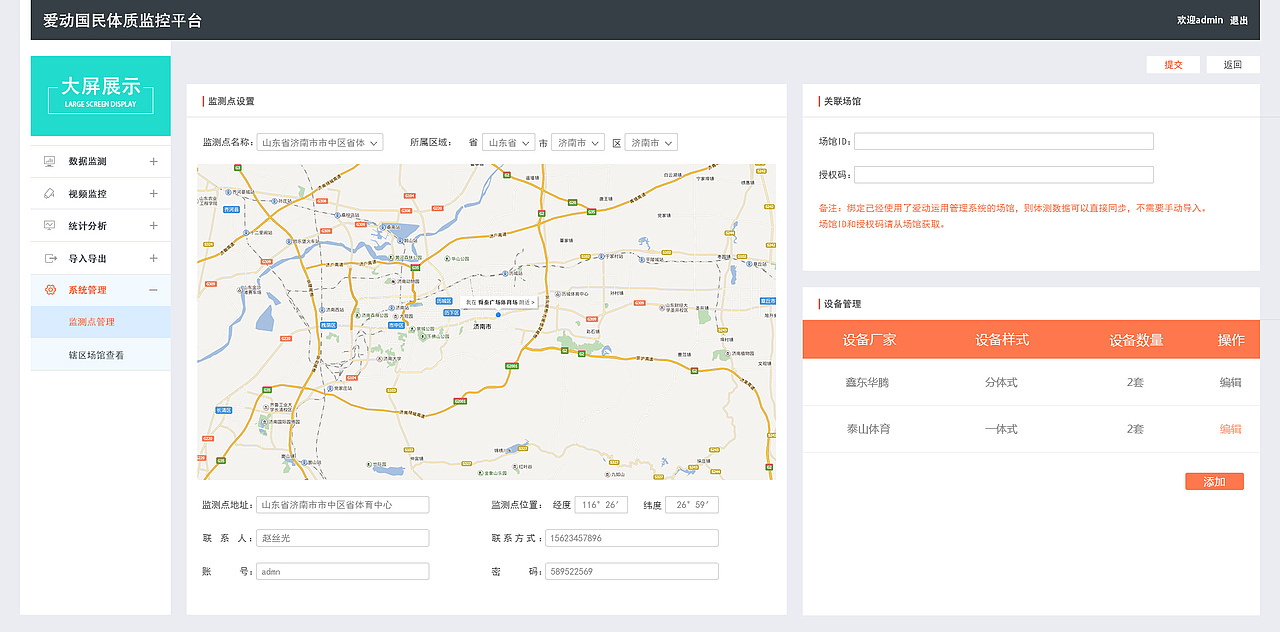The image size is (1280, 632).
Task: Click the 泰山体育 manufacturer cell
Action: click(x=867, y=429)
